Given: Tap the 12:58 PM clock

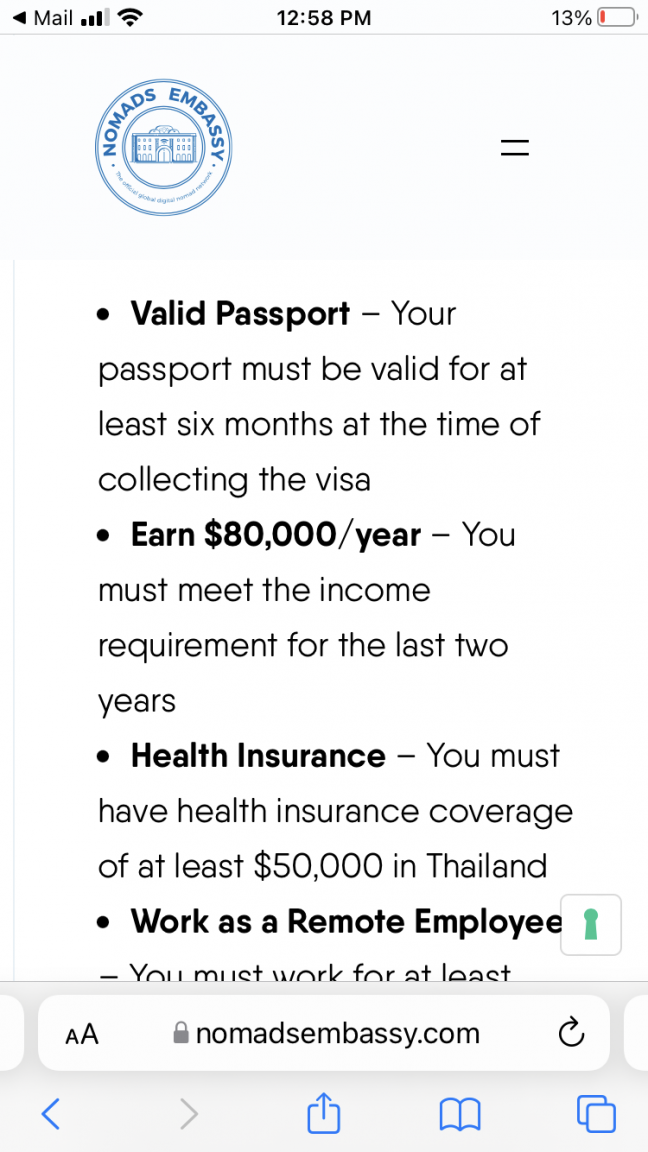Looking at the screenshot, I should pos(324,18).
